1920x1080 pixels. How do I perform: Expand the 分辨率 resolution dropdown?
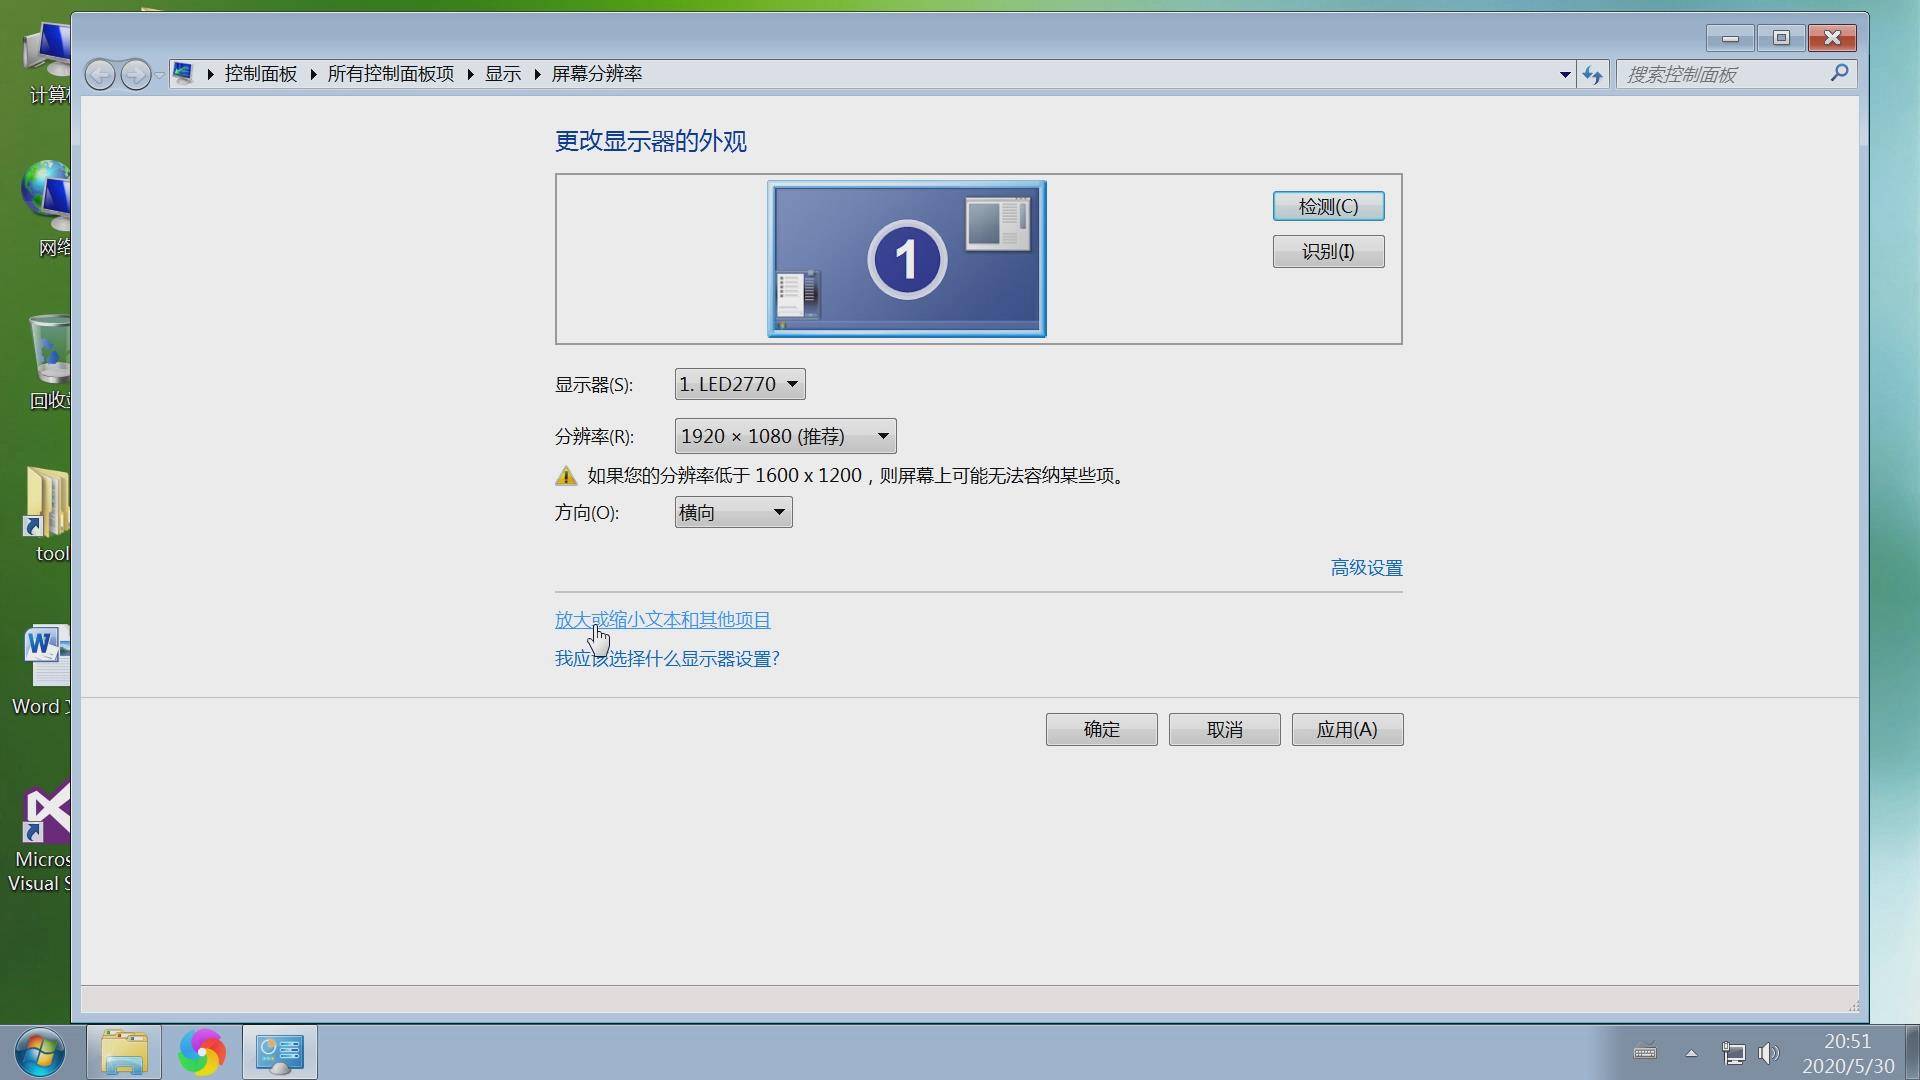881,435
